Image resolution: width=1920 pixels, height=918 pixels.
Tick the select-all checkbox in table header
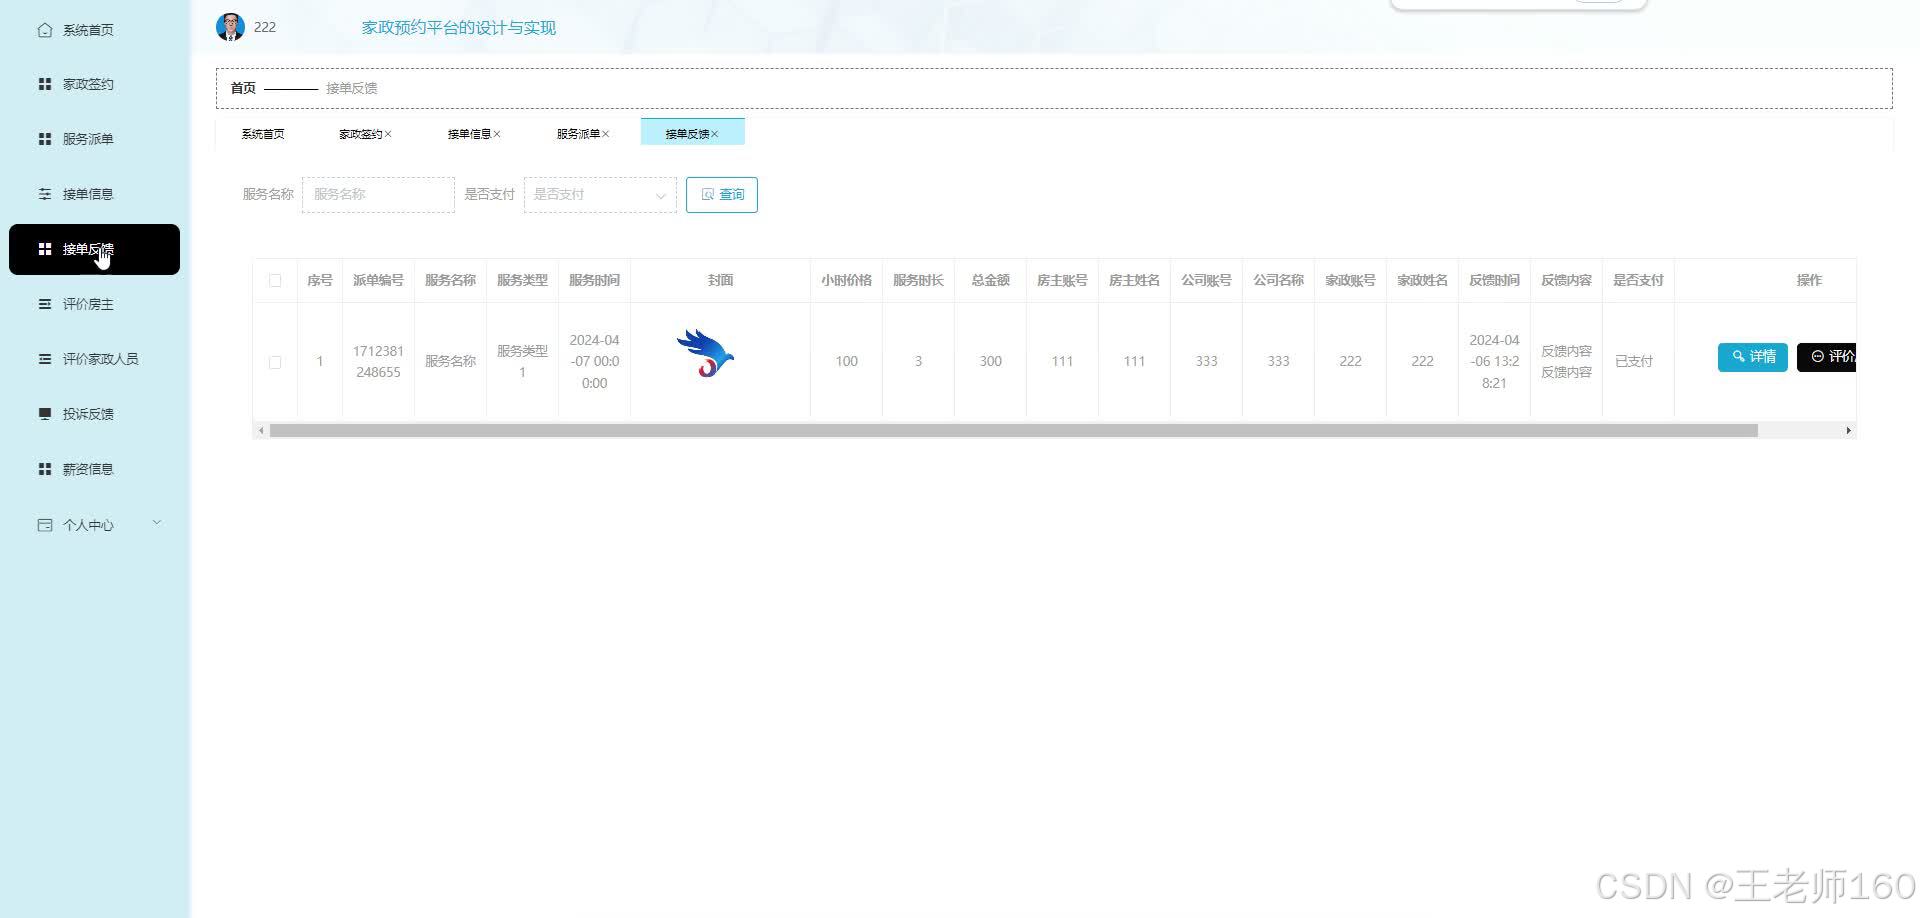point(275,281)
